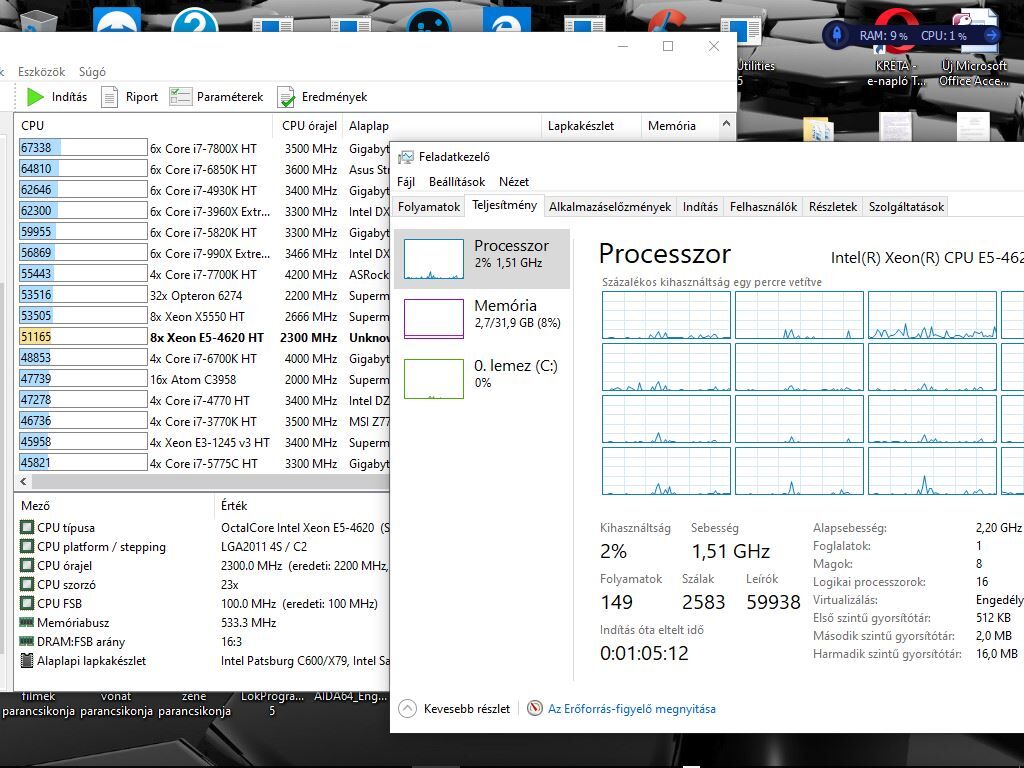
Task: Click the Alaplapi lapkakészlet chipset icon
Action: pyautogui.click(x=27, y=660)
